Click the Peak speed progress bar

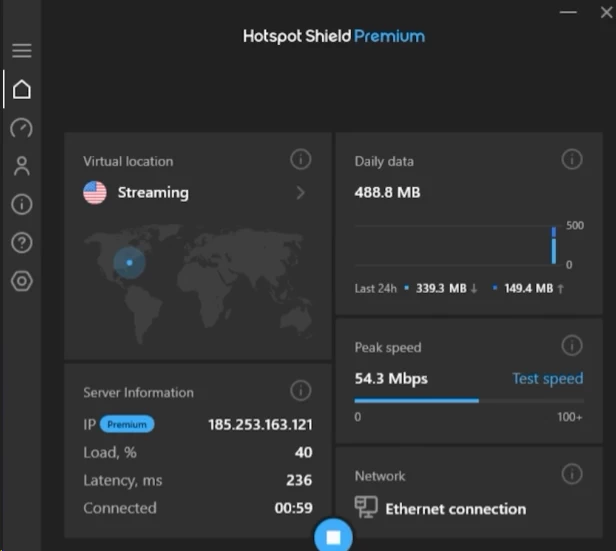(x=469, y=401)
